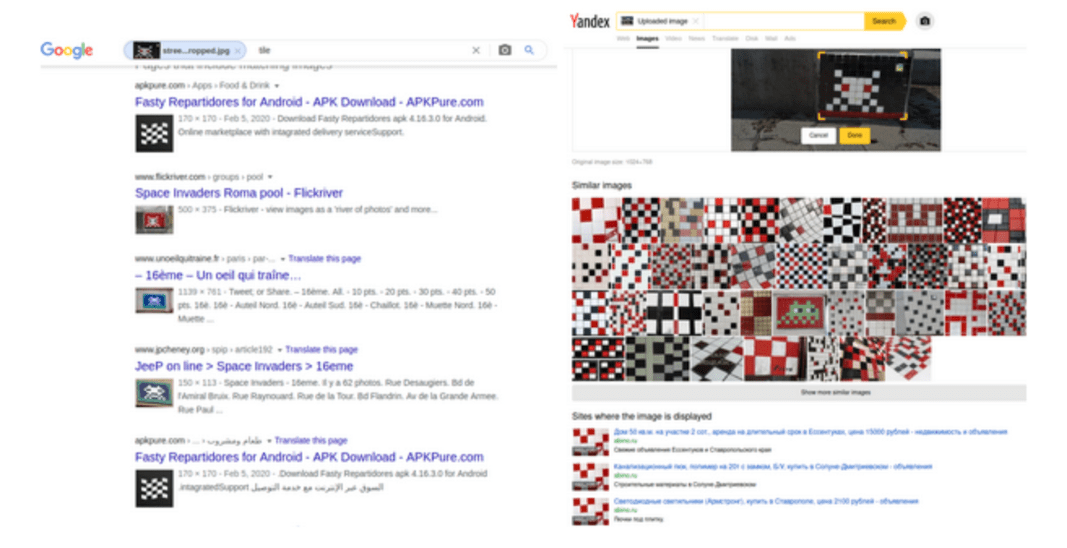Click the cropped skull mosaic preview in Yandex
1067x548 pixels.
[x=862, y=86]
